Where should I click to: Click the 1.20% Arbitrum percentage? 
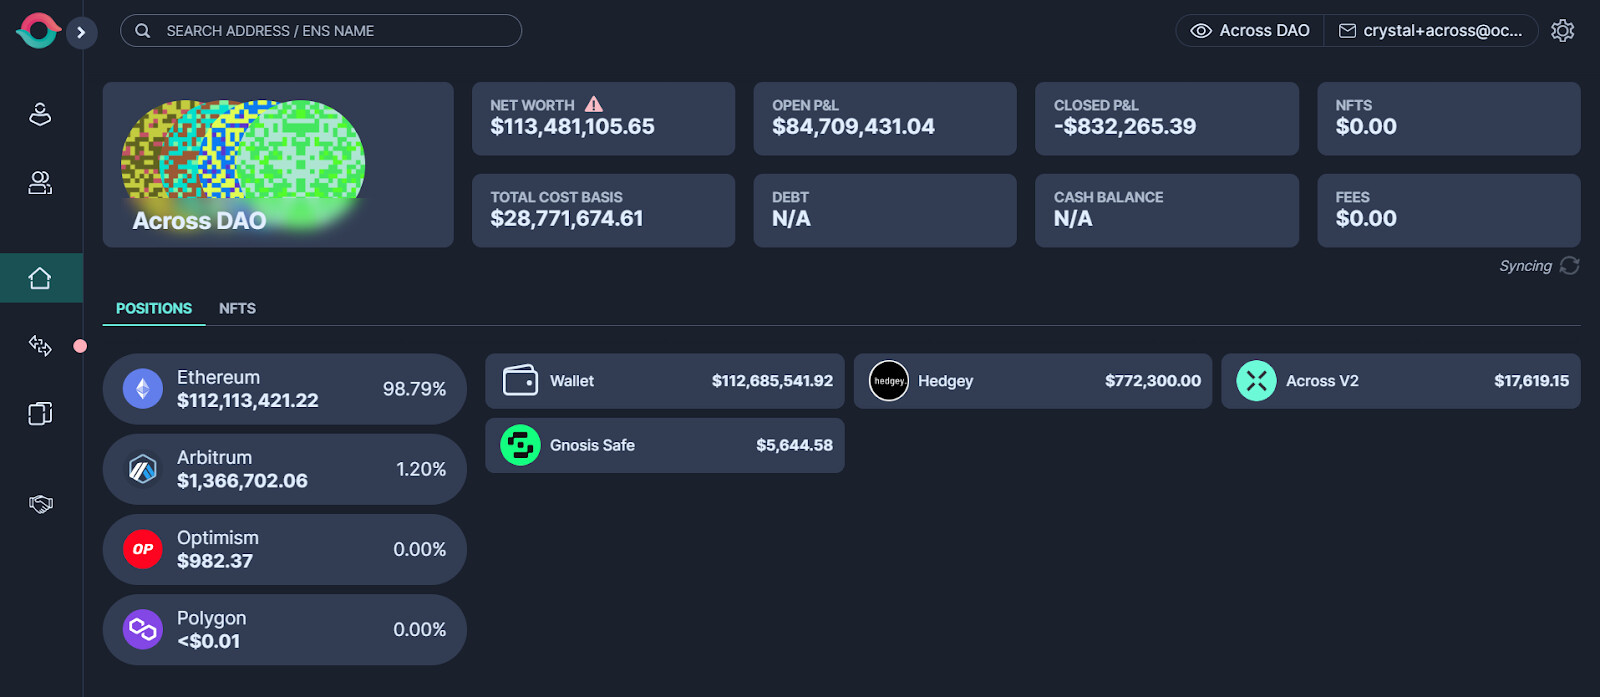coord(421,469)
